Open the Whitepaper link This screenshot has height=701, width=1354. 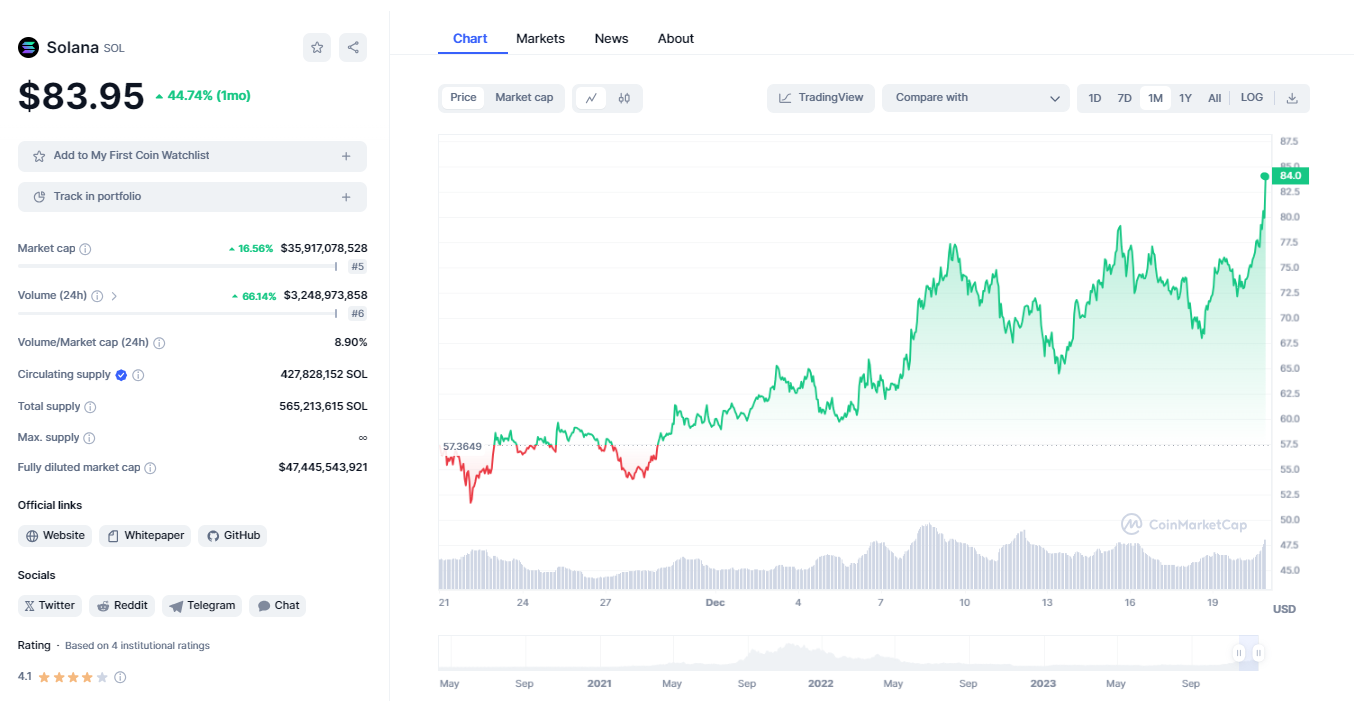(x=146, y=536)
